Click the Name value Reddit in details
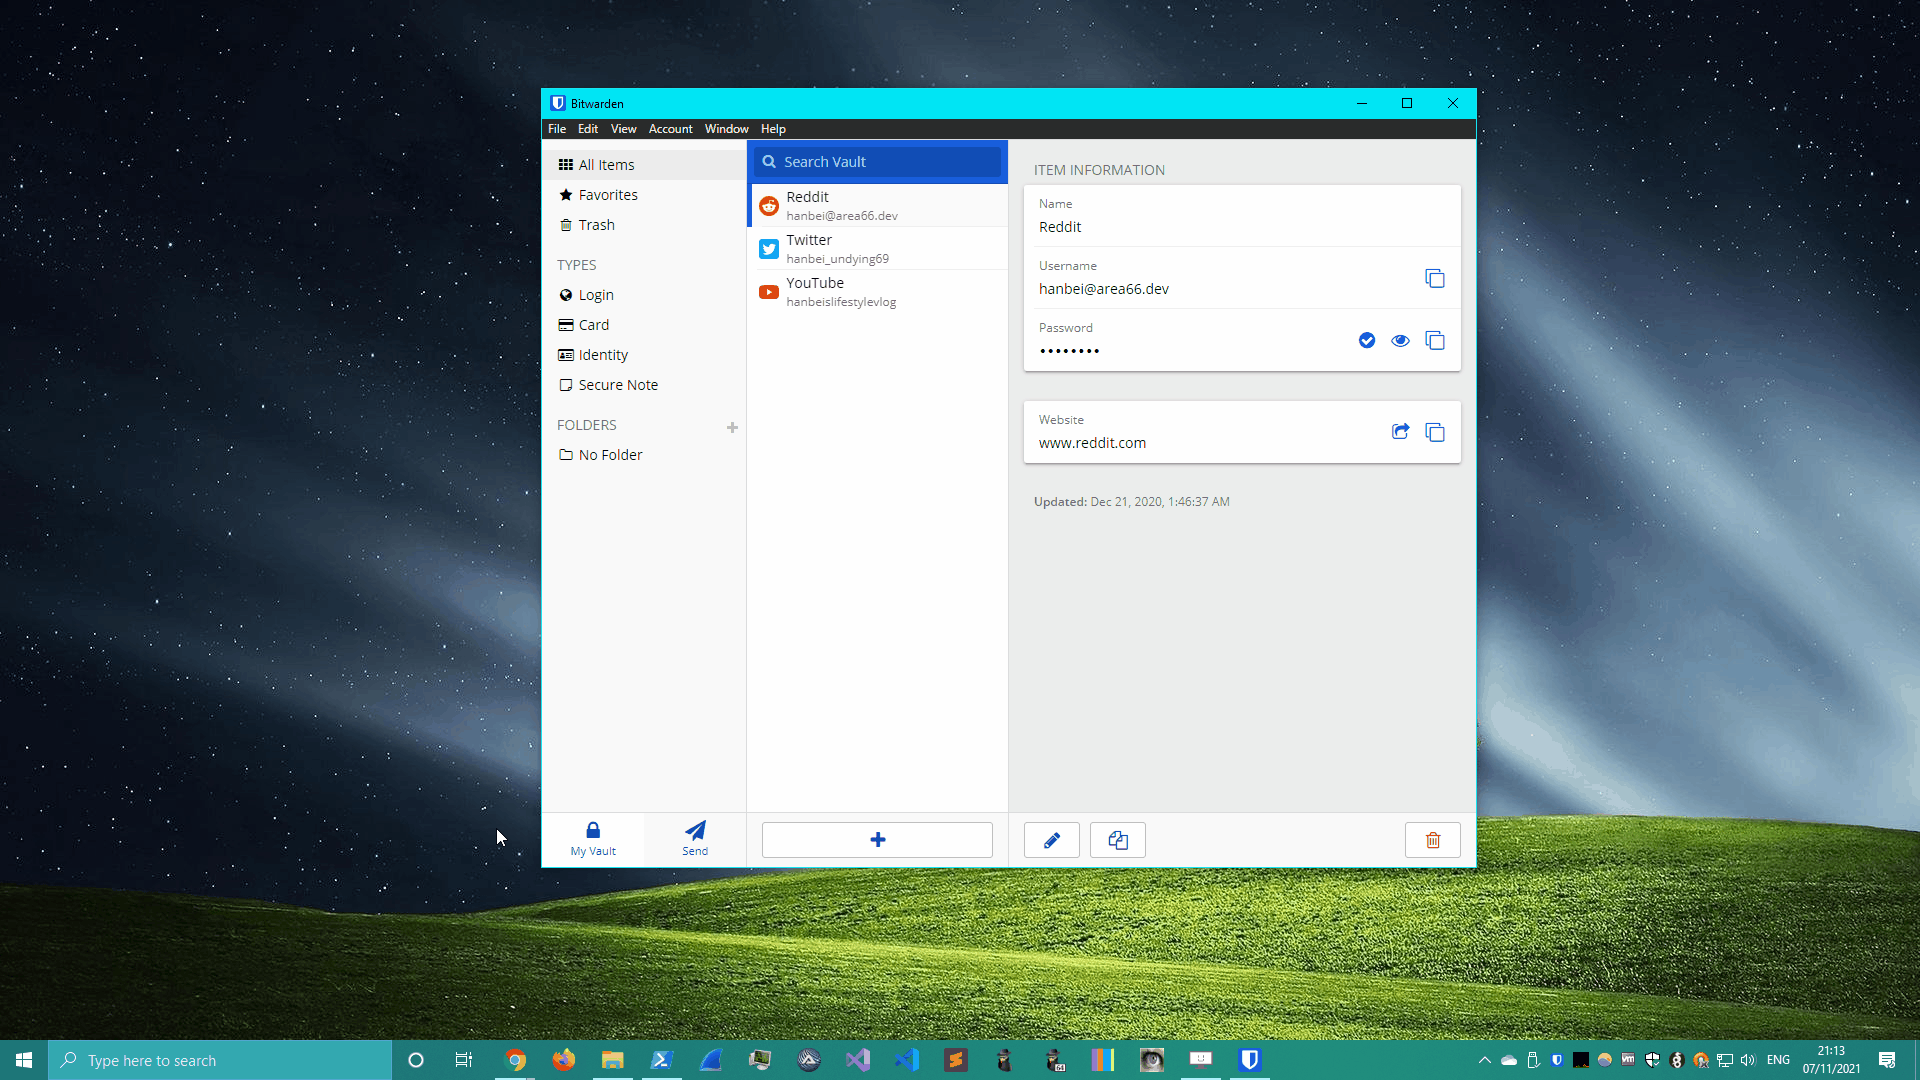This screenshot has height=1080, width=1920. pyautogui.click(x=1060, y=227)
